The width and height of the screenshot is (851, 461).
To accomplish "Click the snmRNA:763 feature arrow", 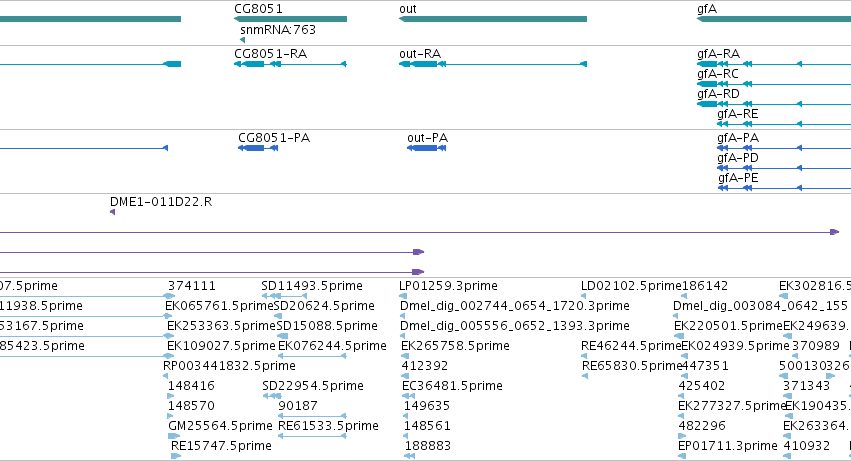I will pyautogui.click(x=242, y=40).
